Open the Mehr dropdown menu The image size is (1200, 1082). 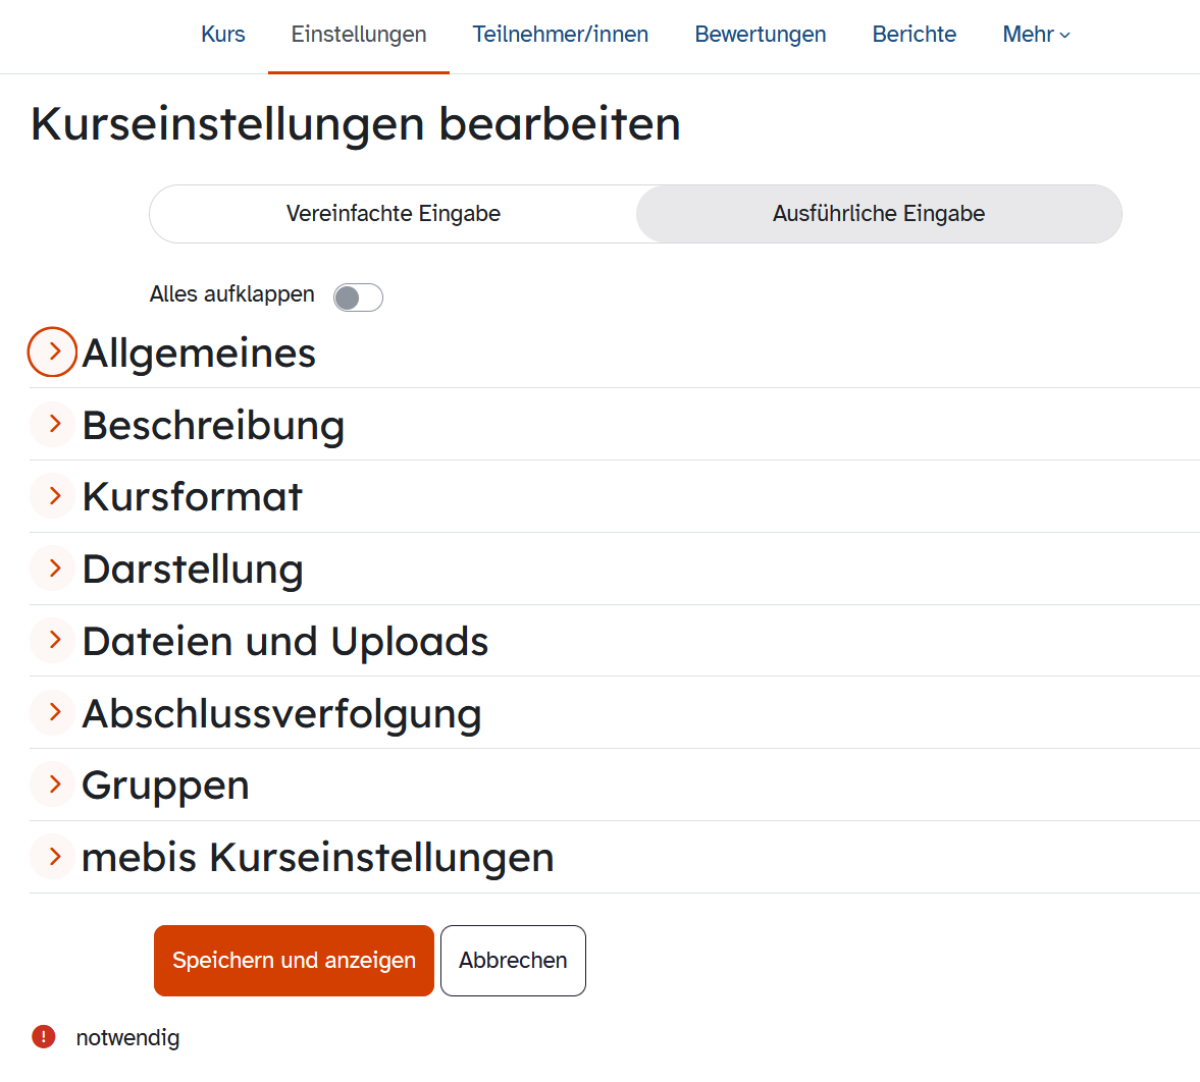click(x=1036, y=35)
